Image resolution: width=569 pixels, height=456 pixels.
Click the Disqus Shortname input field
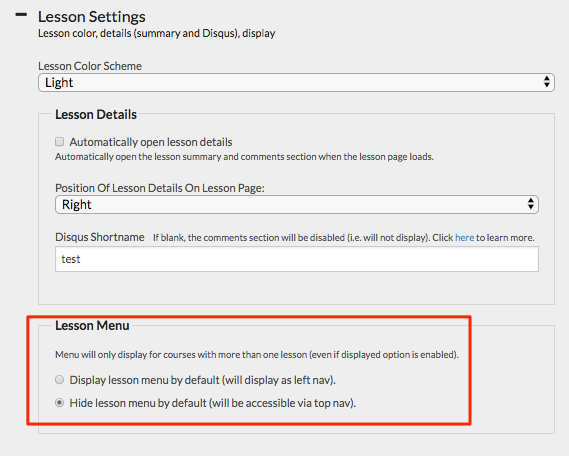(x=297, y=259)
